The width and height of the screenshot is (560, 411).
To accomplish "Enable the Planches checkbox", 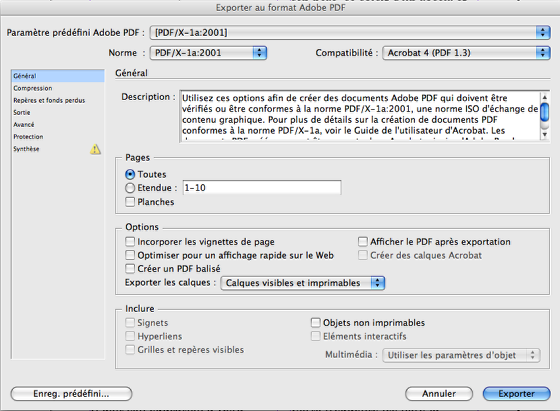I will pos(130,202).
